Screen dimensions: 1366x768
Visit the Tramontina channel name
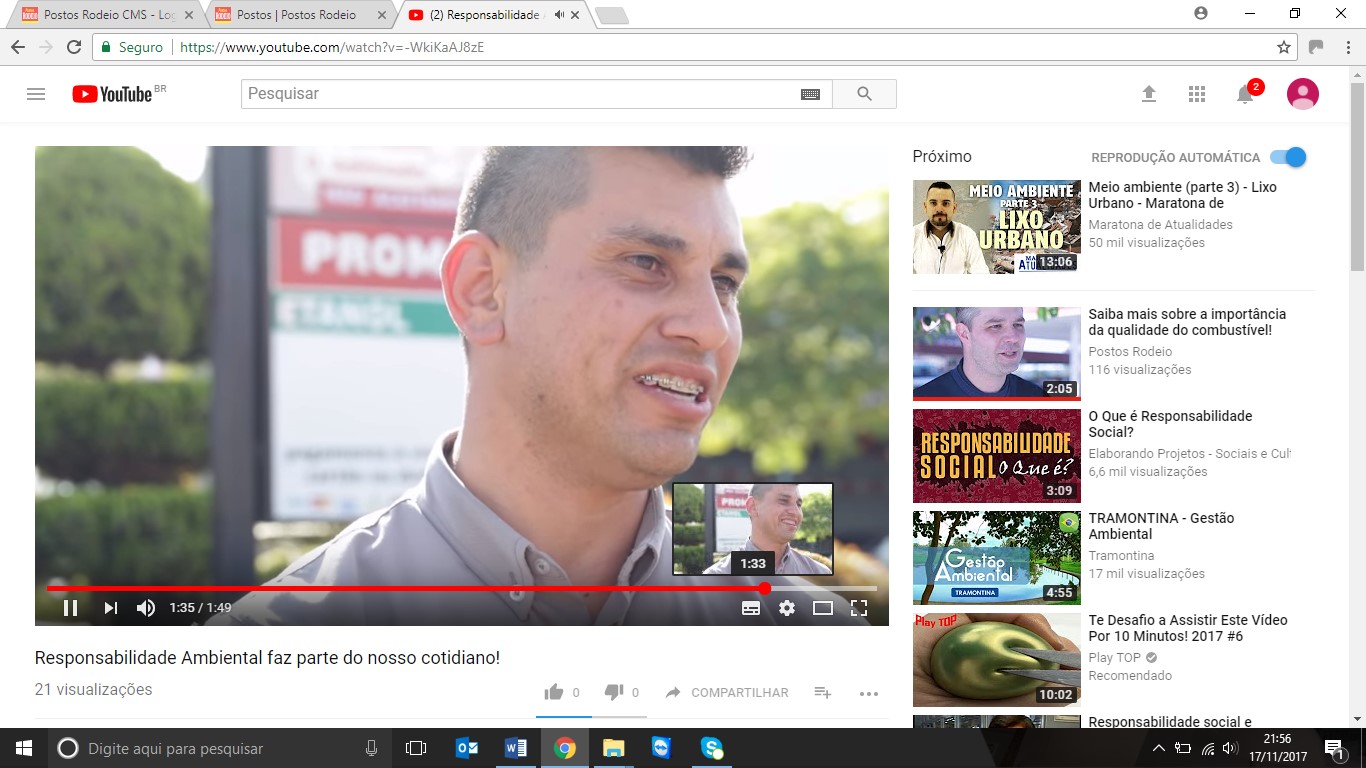(1121, 556)
